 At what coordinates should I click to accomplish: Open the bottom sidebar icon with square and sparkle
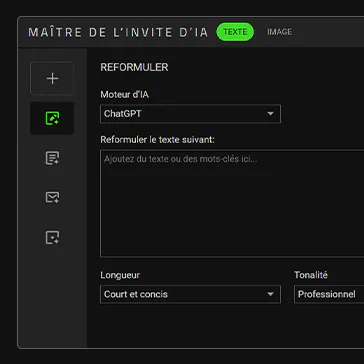click(52, 237)
